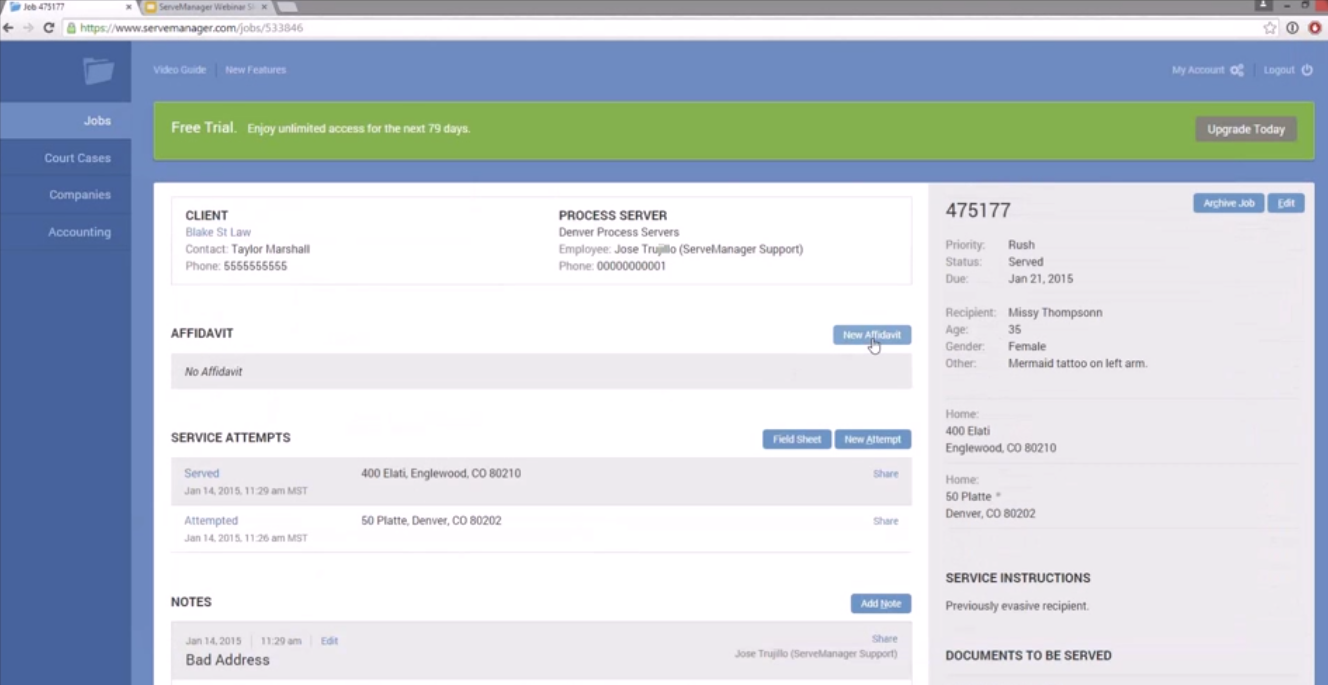Go to the Accounting section

click(79, 231)
